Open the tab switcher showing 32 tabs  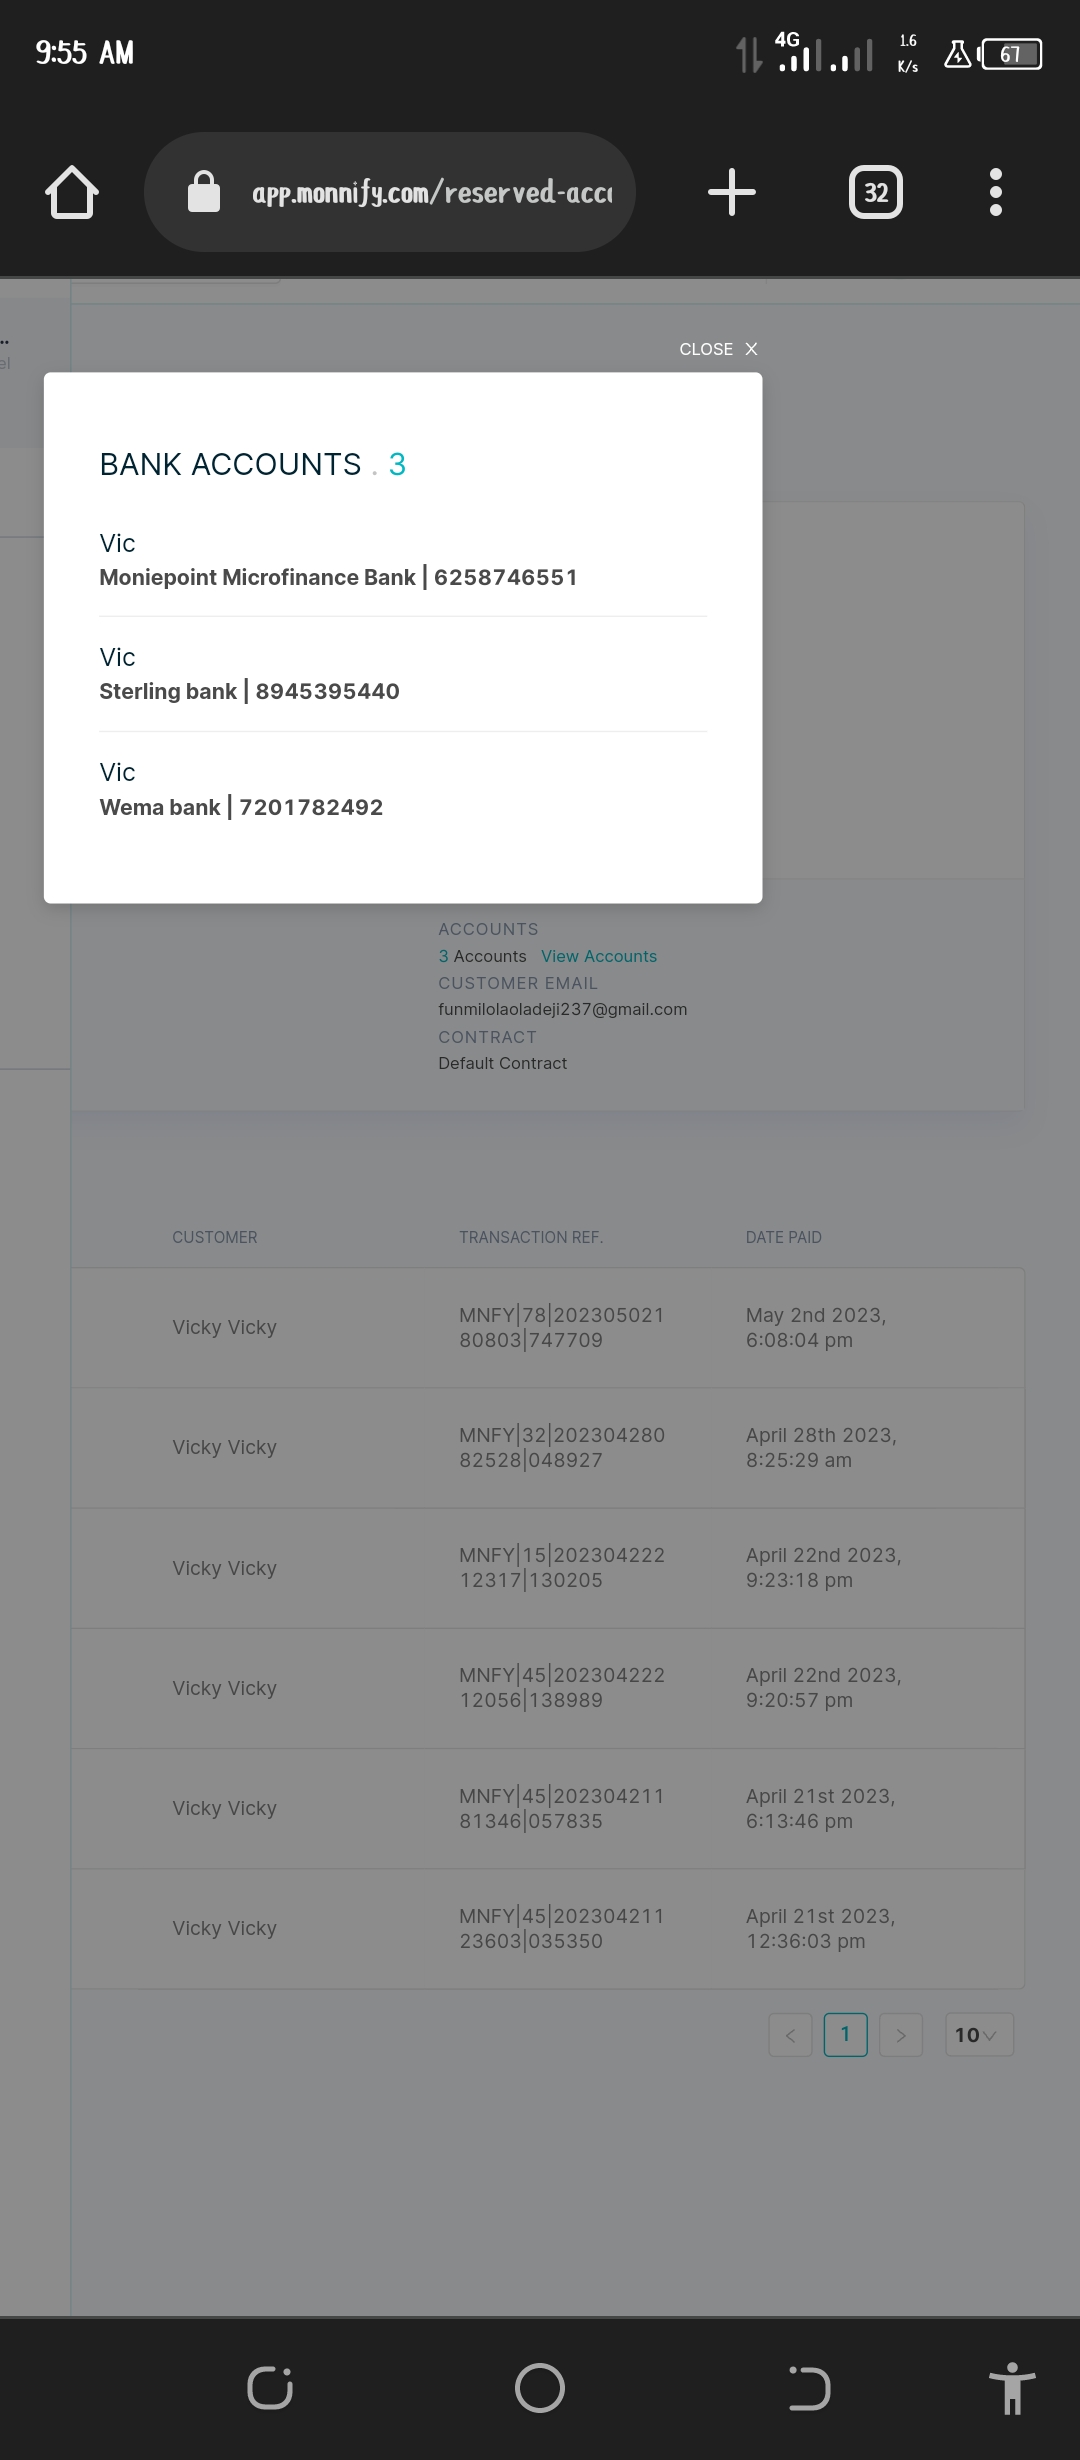point(875,192)
